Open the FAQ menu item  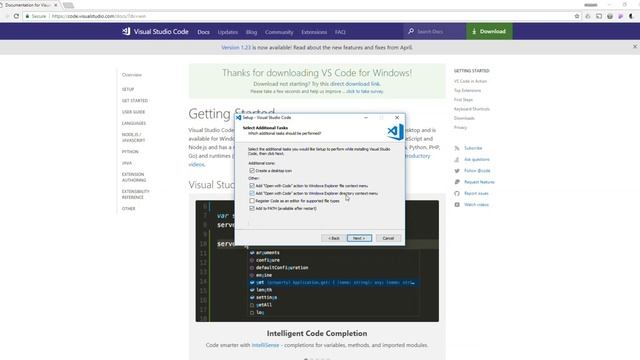pyautogui.click(x=340, y=32)
